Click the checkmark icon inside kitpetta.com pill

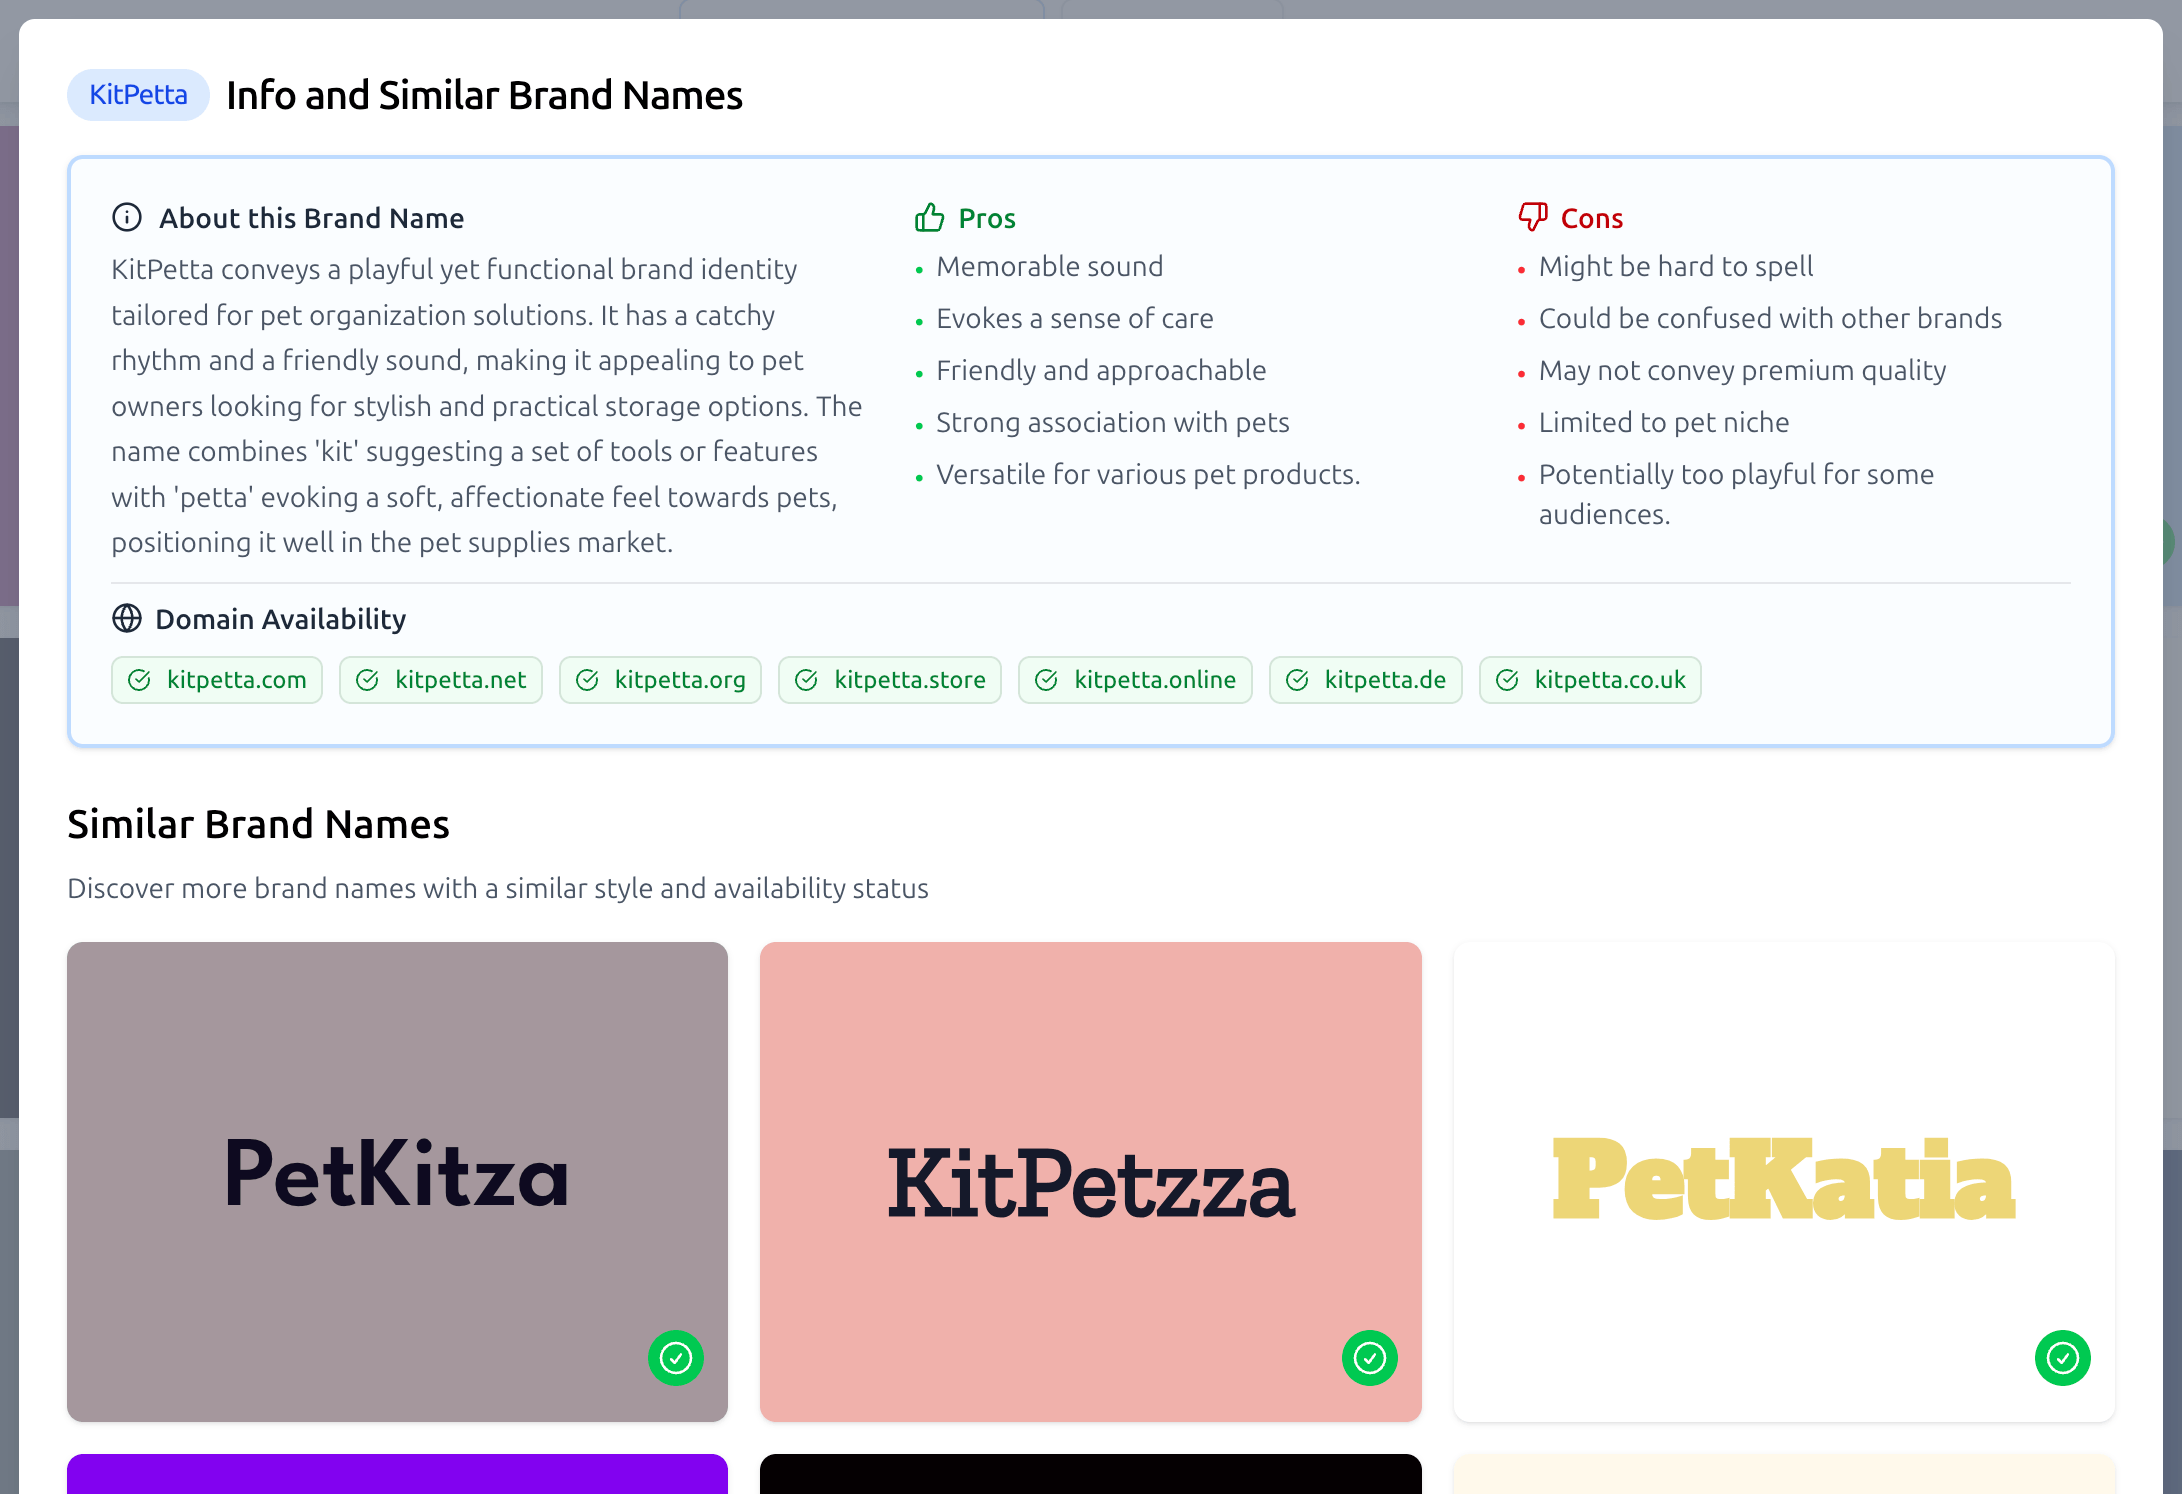tap(140, 680)
